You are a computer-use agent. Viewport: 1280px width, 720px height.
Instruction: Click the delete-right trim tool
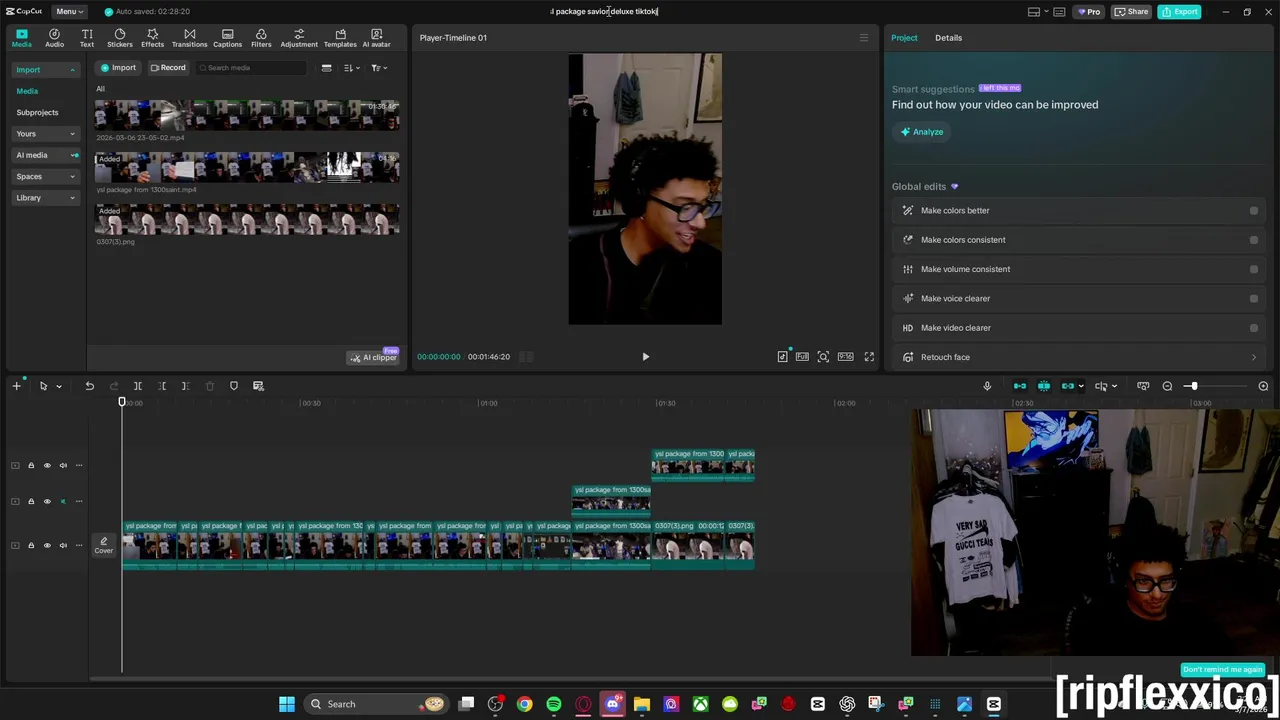tap(185, 386)
